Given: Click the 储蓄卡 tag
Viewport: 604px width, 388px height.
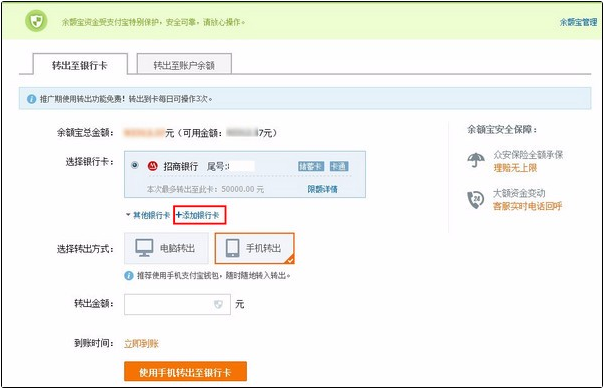Looking at the screenshot, I should point(311,166).
